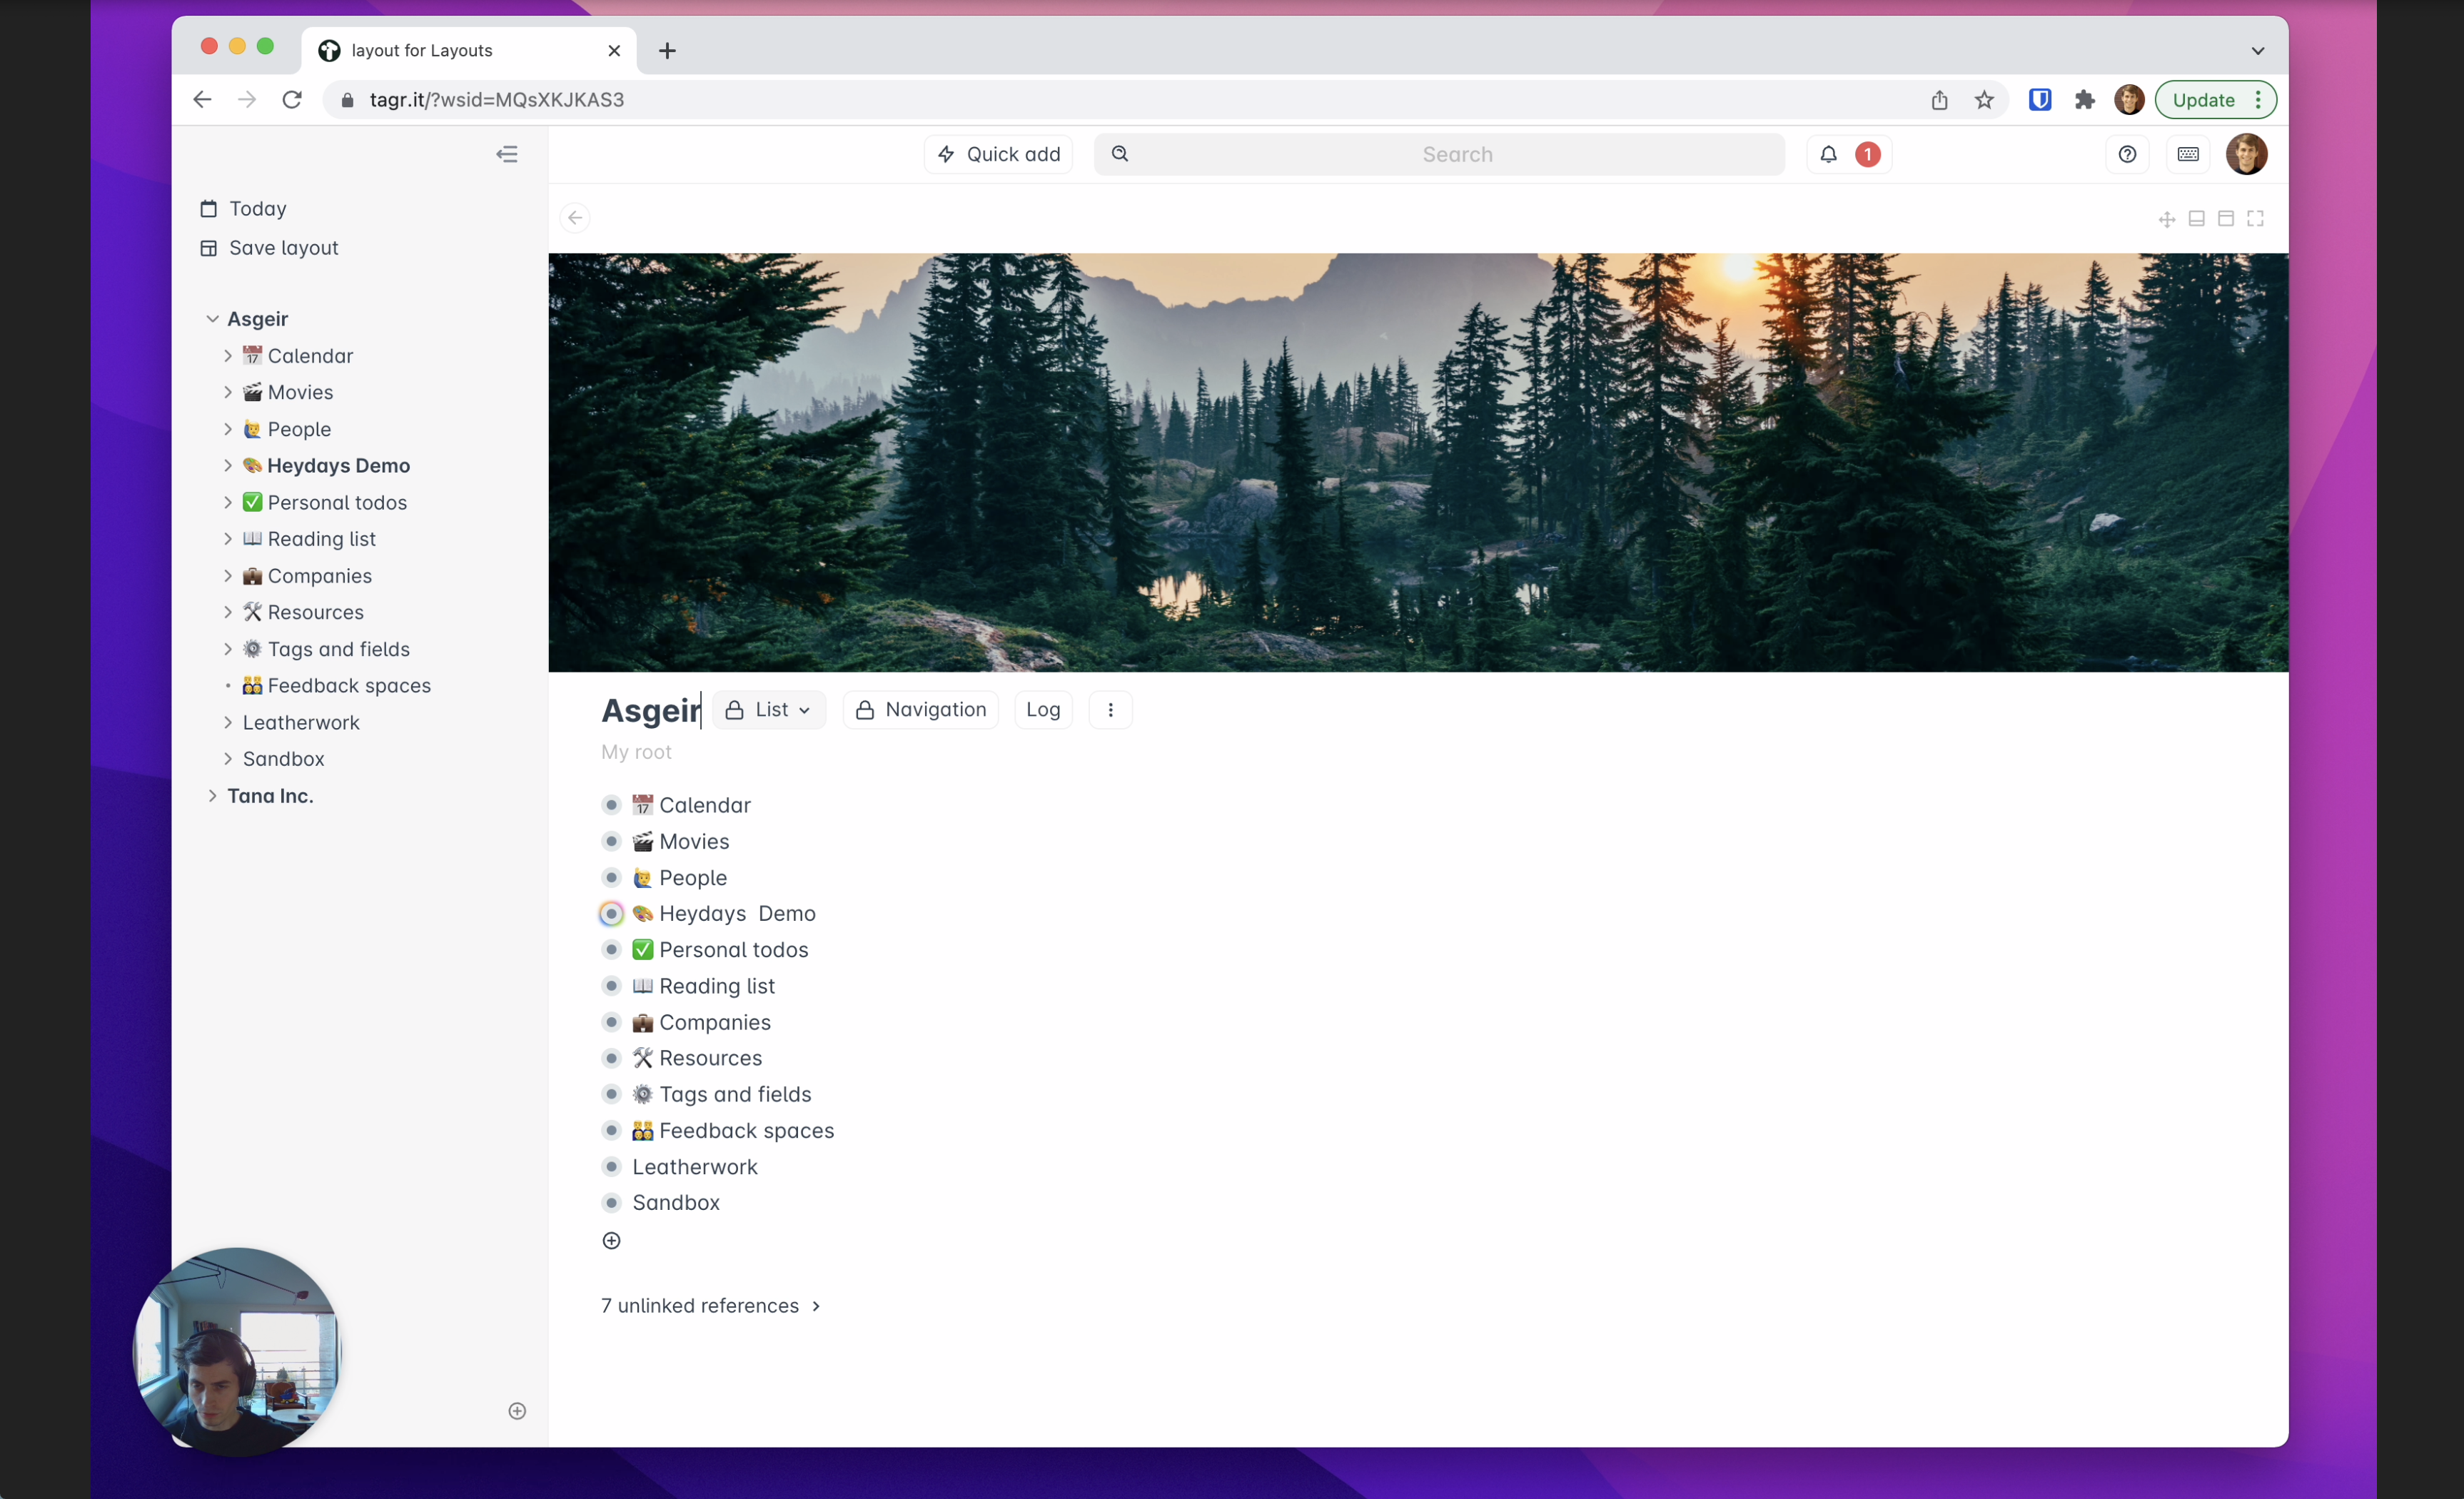2464x1499 pixels.
Task: Bookmark the page with star icon
Action: tap(1984, 100)
